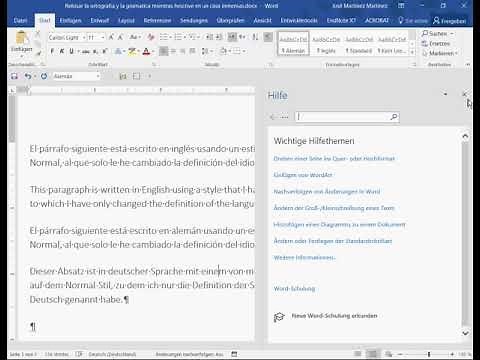Align text right

(183, 51)
